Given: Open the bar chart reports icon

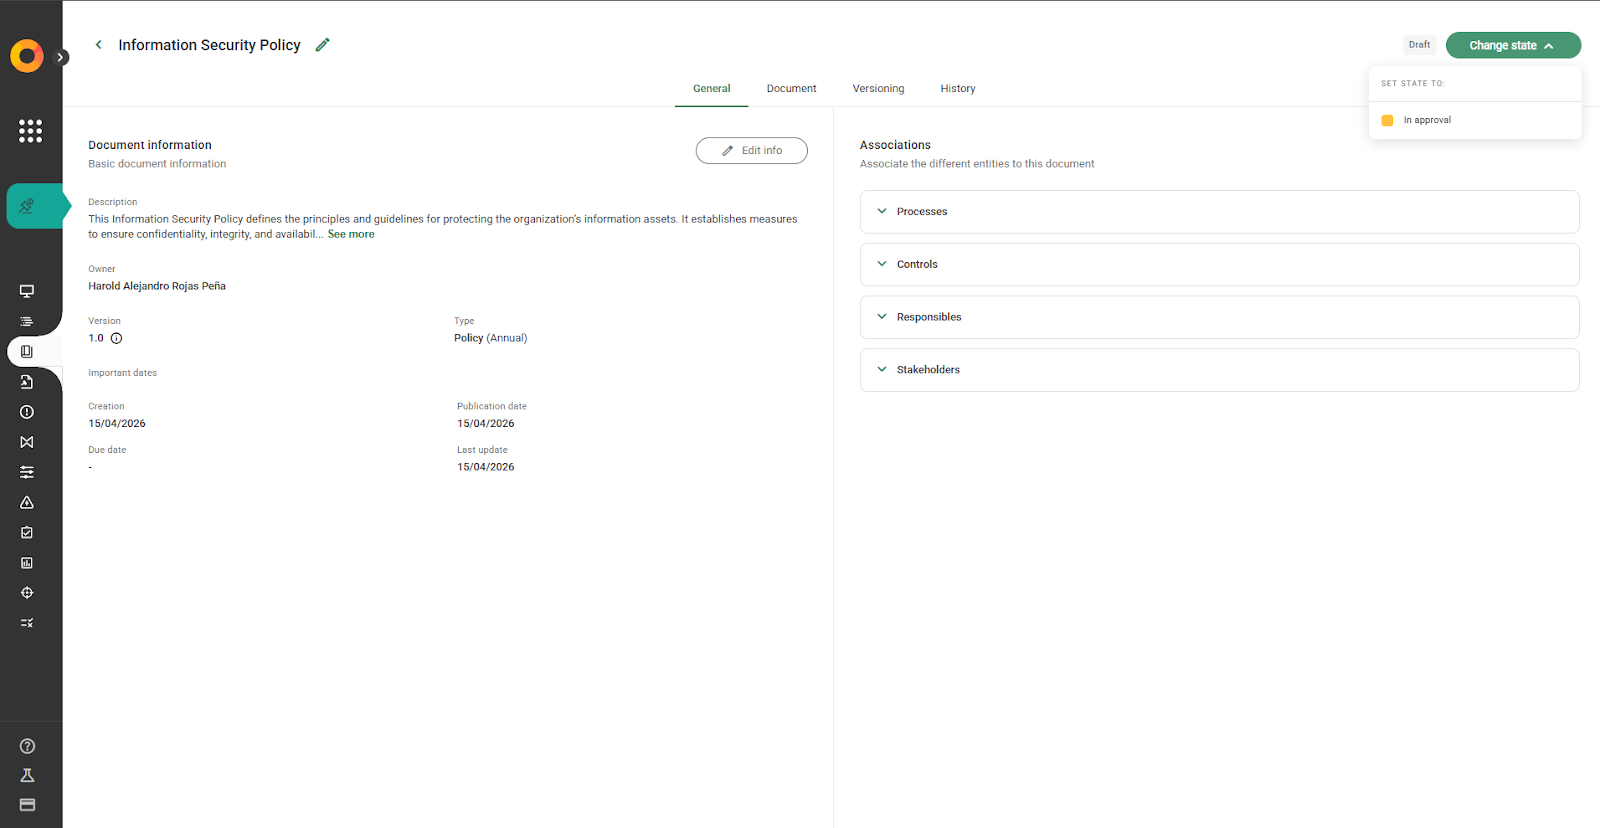Looking at the screenshot, I should (27, 563).
